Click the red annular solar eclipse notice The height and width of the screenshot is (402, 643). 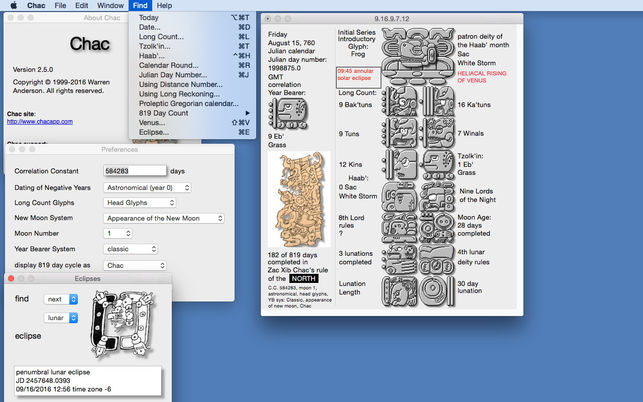358,77
